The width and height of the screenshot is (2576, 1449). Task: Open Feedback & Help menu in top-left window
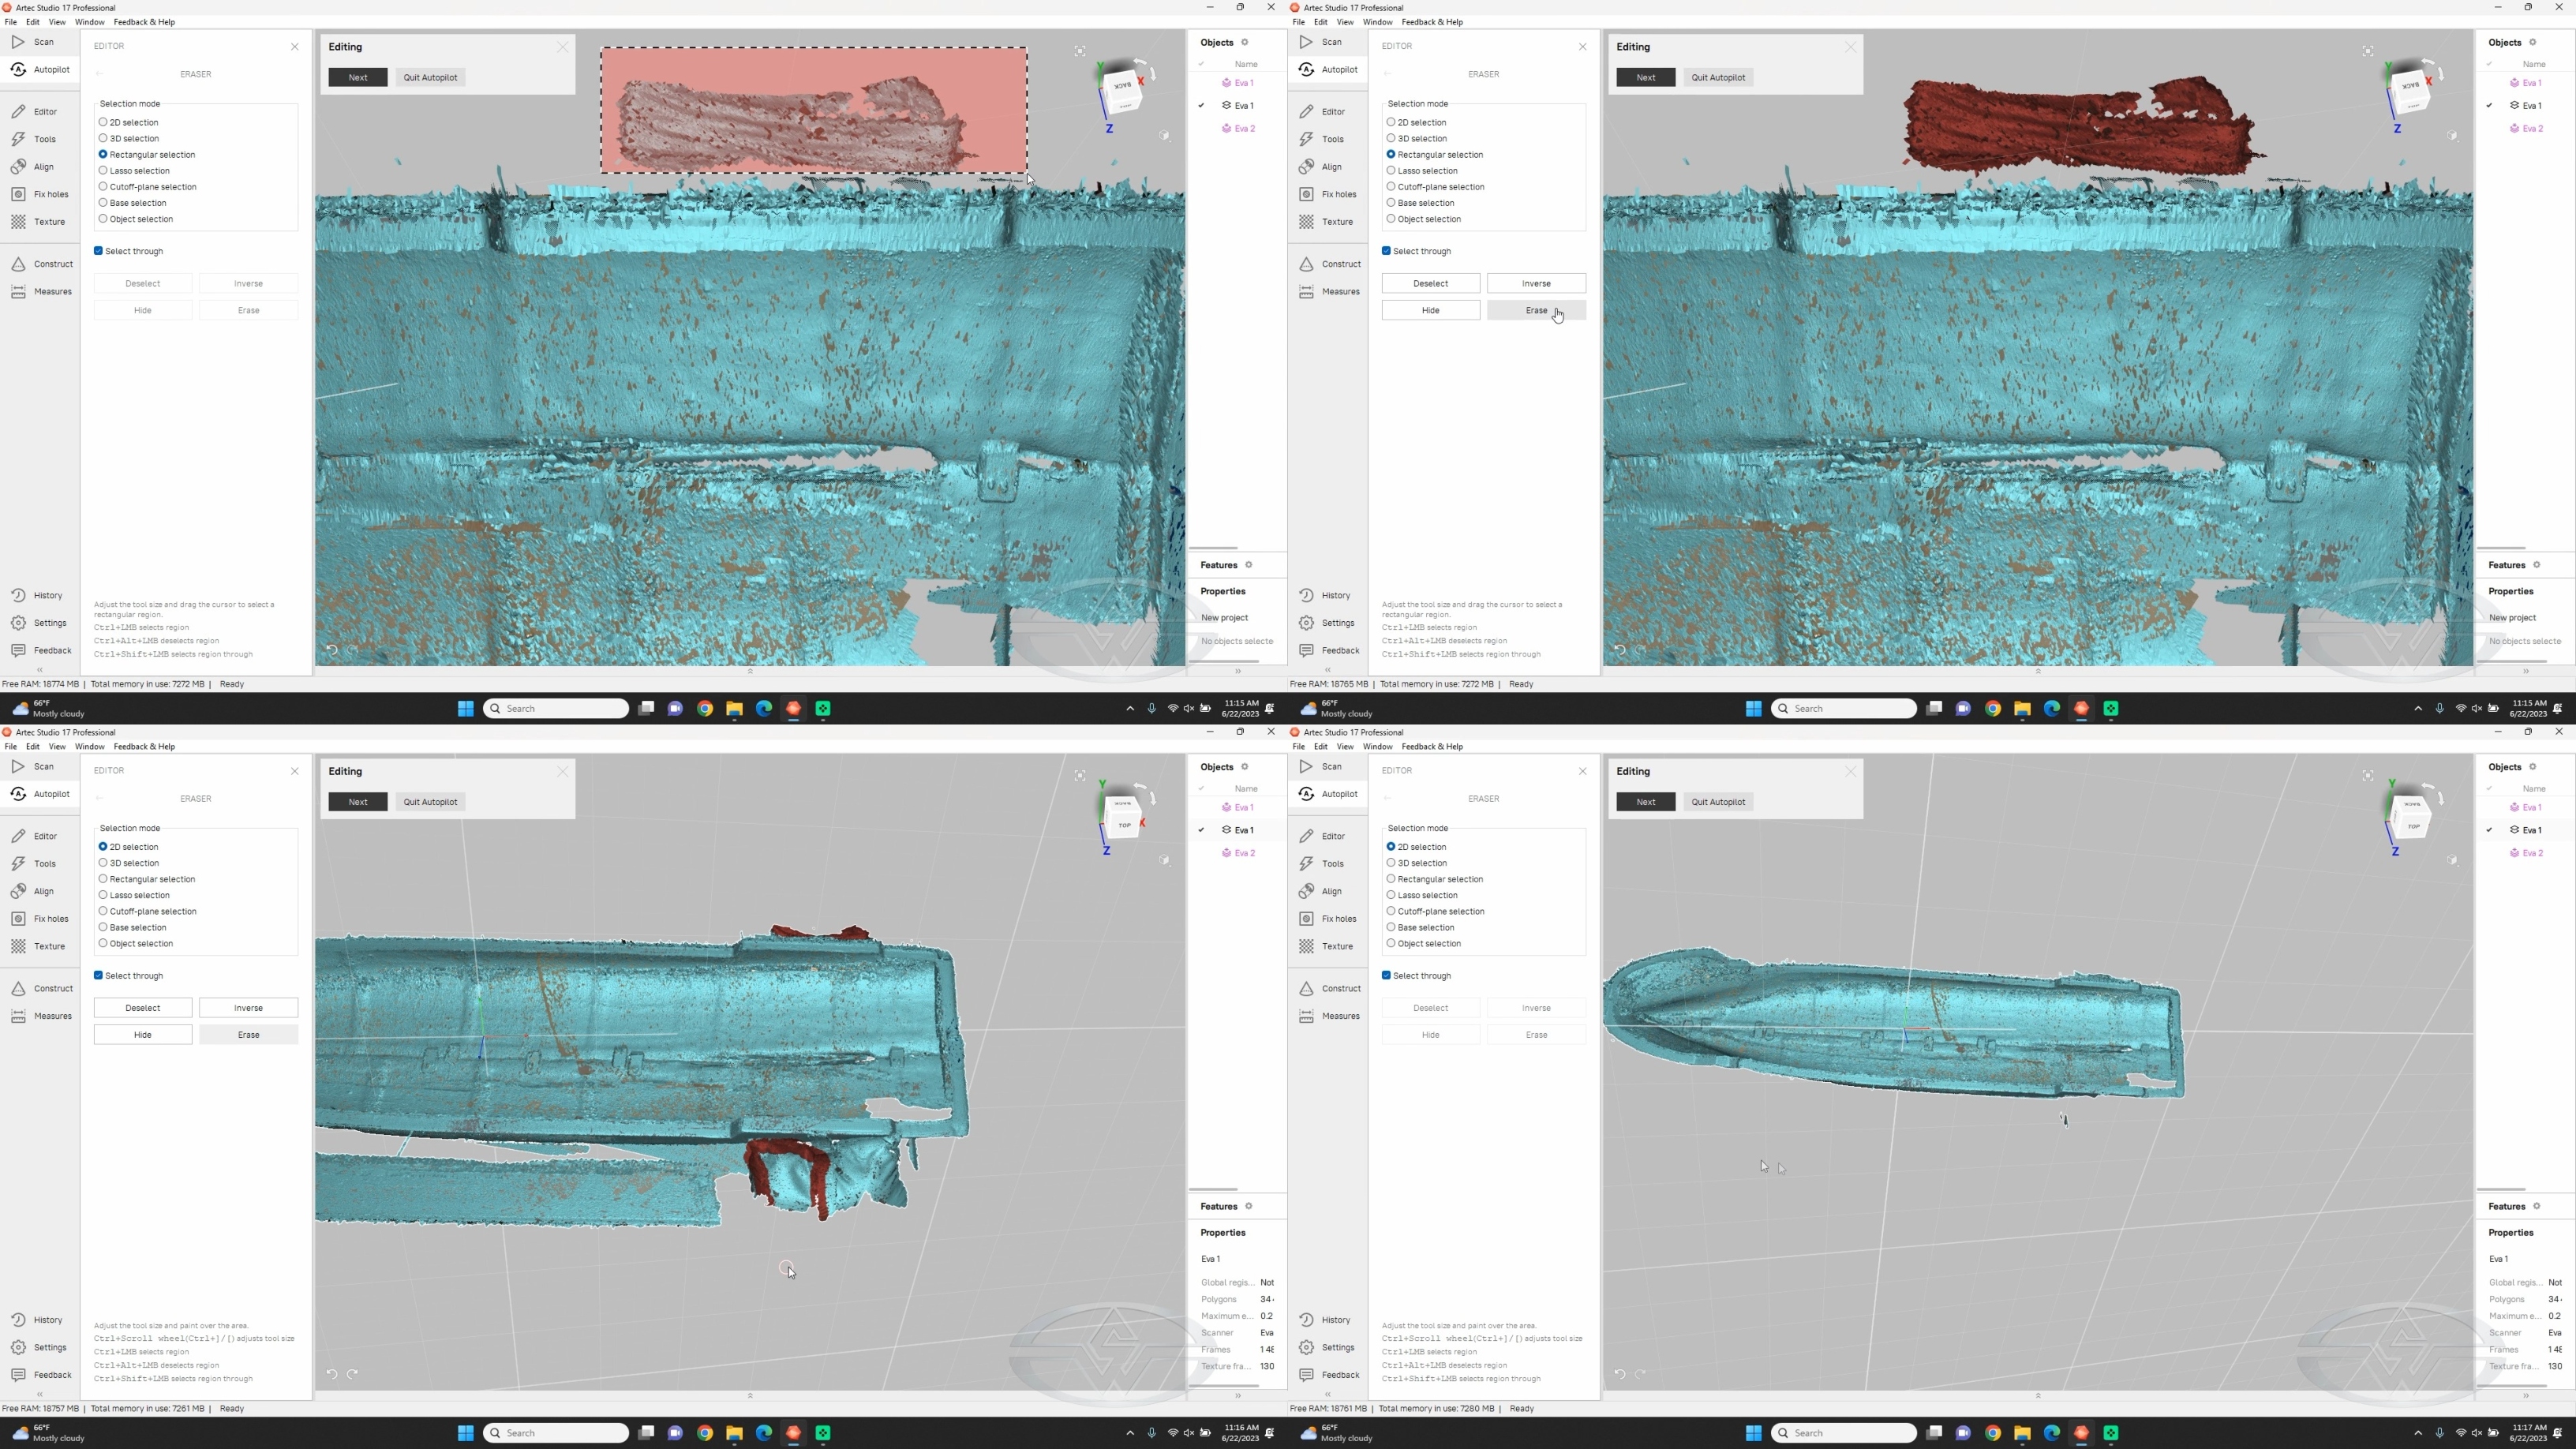144,22
